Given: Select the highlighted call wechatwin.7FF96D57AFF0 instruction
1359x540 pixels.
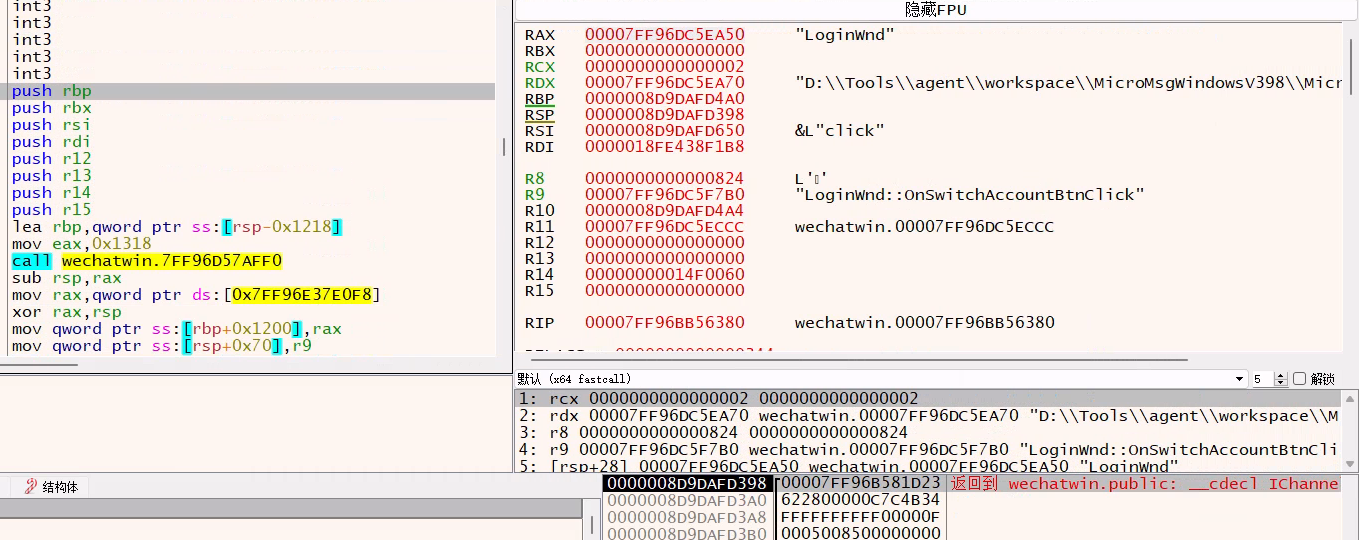Looking at the screenshot, I should pos(147,261).
